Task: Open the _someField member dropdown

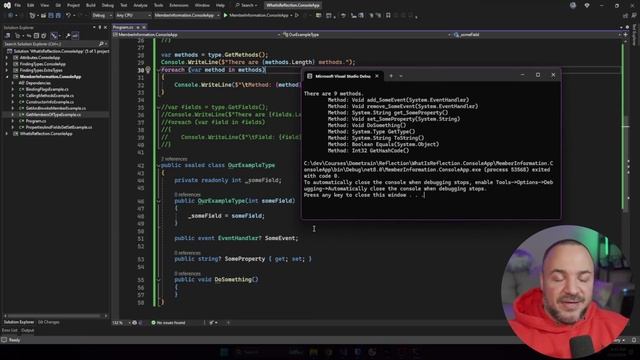Action: click(x=537, y=35)
